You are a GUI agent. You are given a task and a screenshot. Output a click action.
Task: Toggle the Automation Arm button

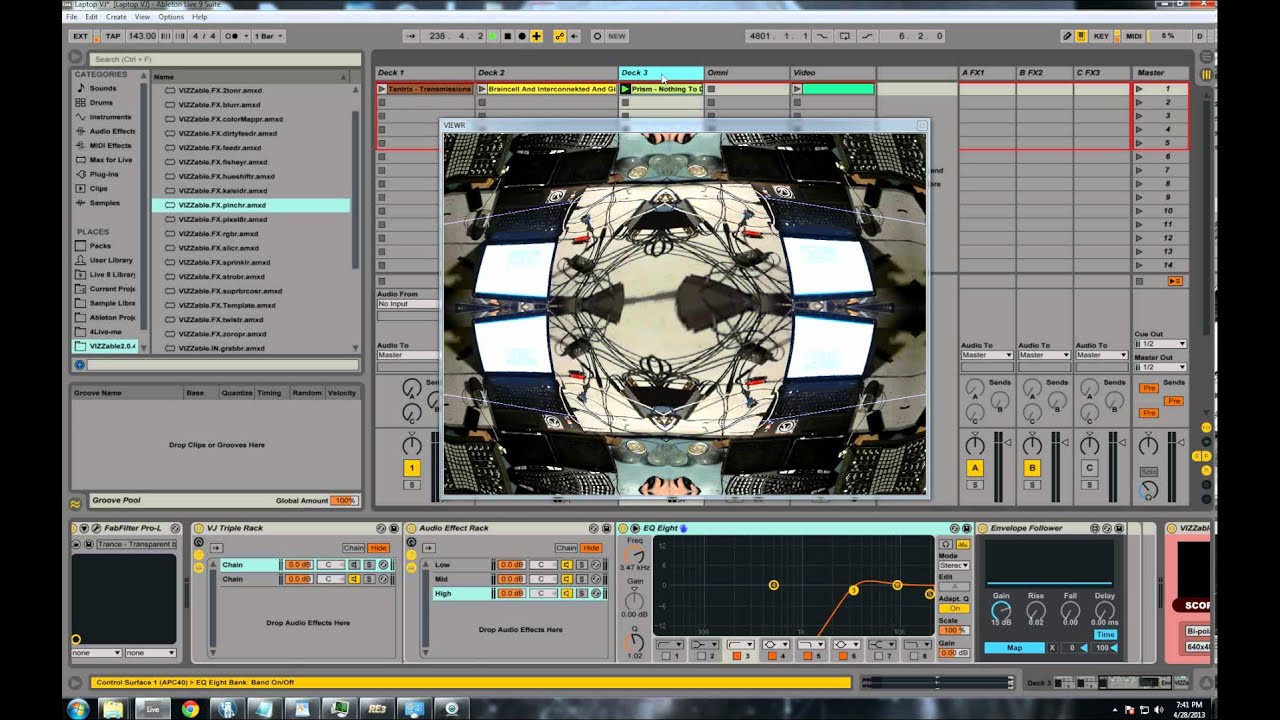(x=560, y=36)
